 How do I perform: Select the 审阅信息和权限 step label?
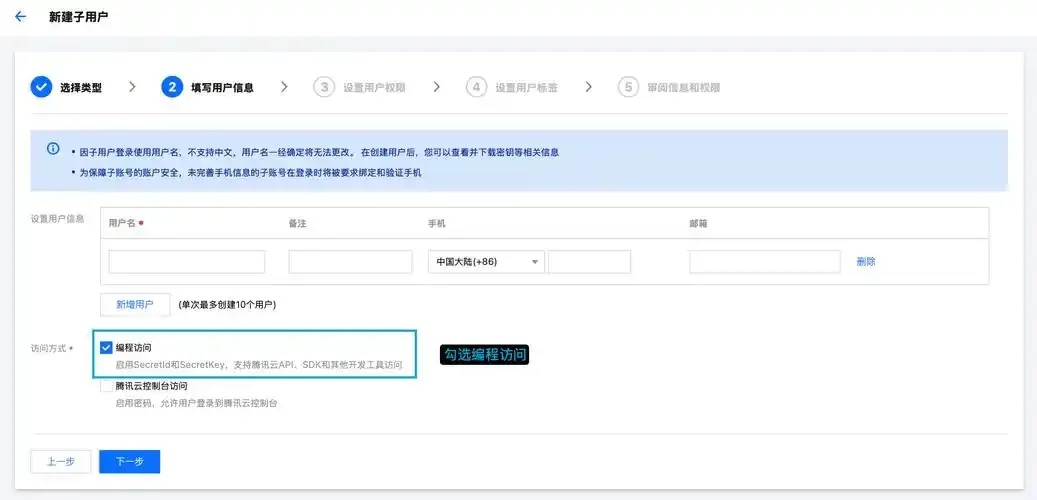[x=684, y=87]
